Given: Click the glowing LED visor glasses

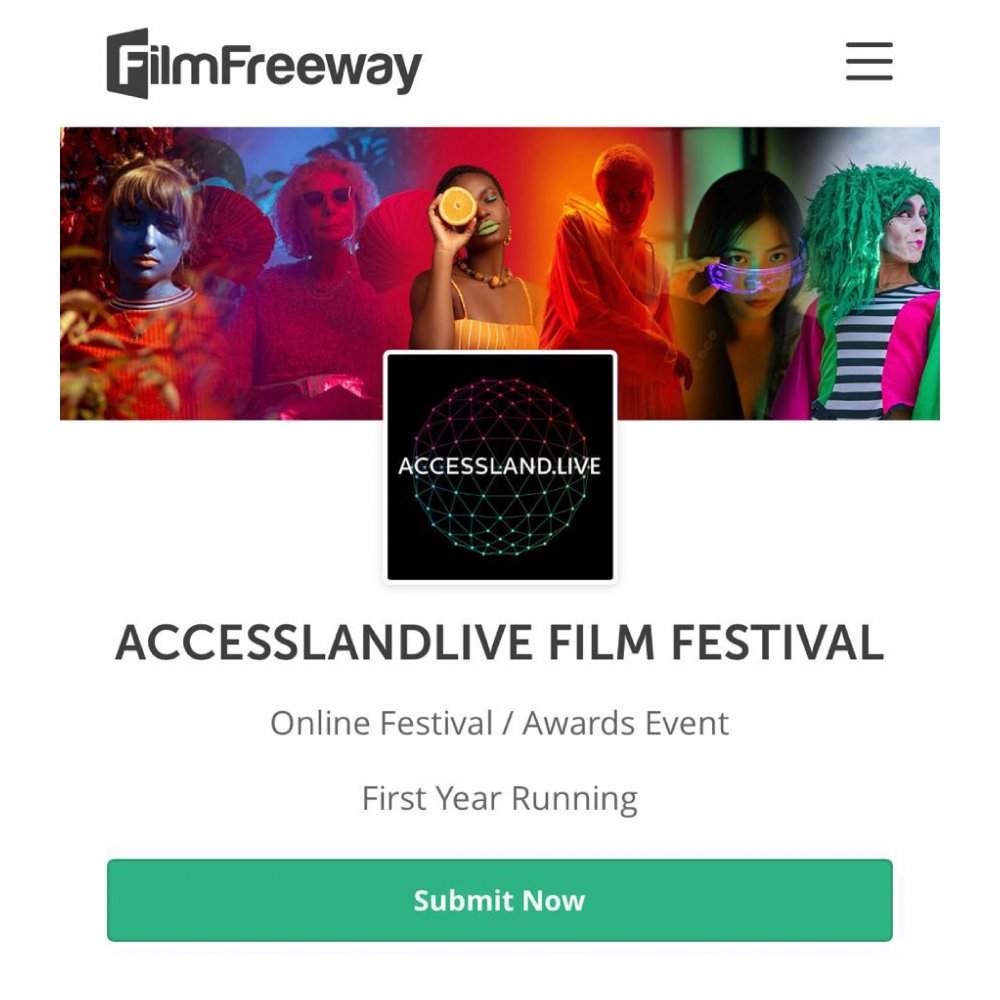Looking at the screenshot, I should point(756,276).
